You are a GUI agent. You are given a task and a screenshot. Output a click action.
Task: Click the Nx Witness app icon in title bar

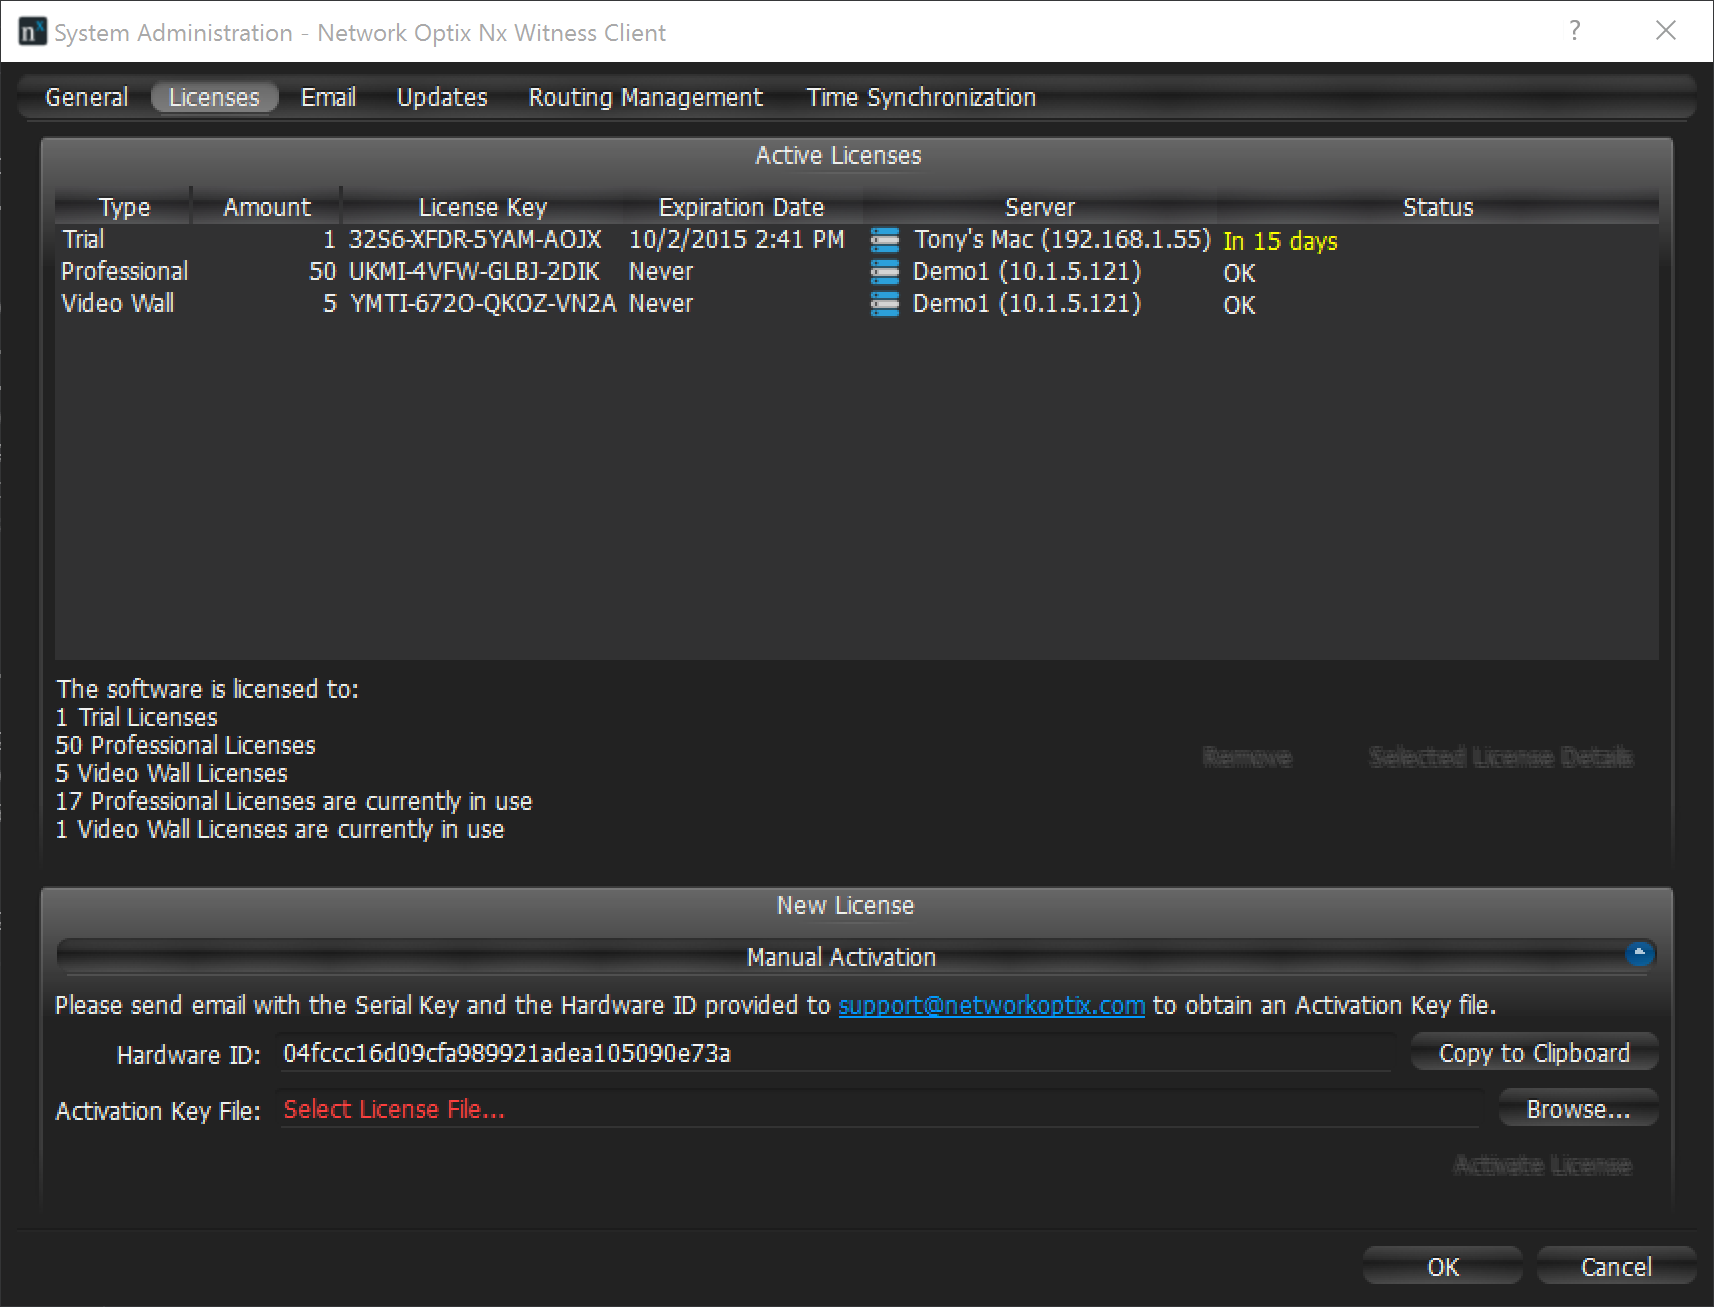point(32,32)
